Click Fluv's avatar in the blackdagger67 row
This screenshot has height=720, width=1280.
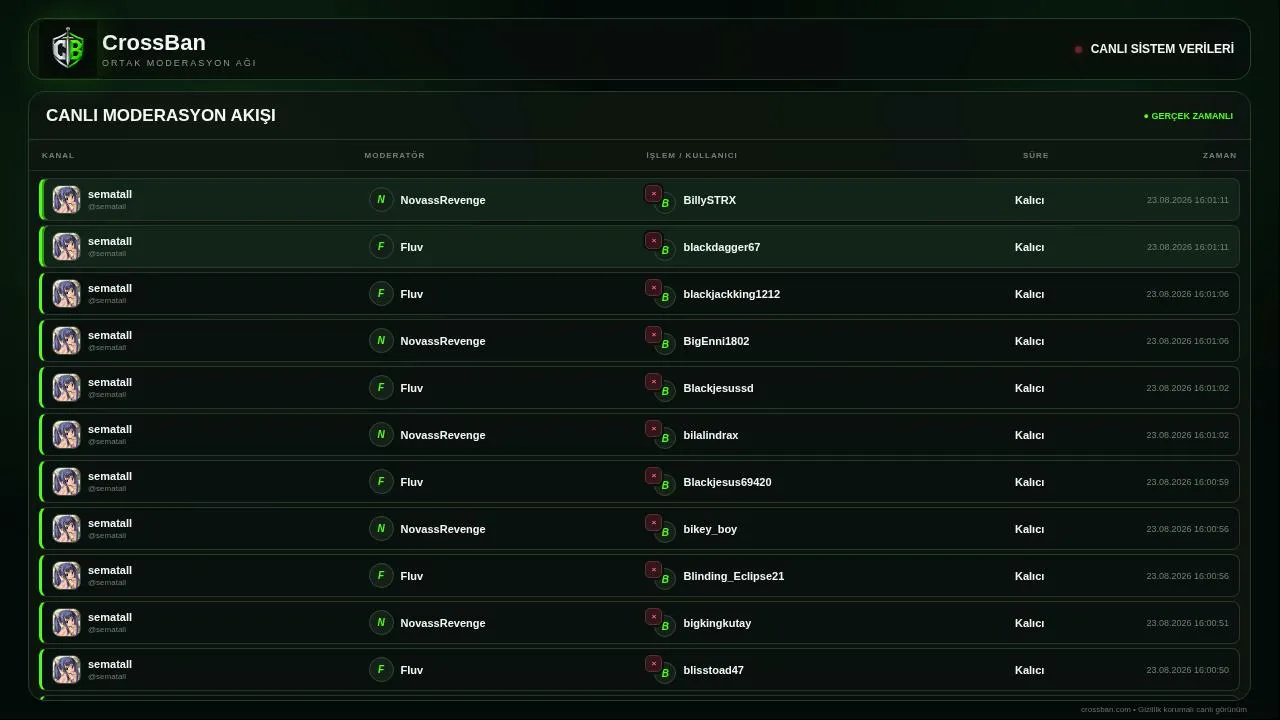(x=381, y=247)
